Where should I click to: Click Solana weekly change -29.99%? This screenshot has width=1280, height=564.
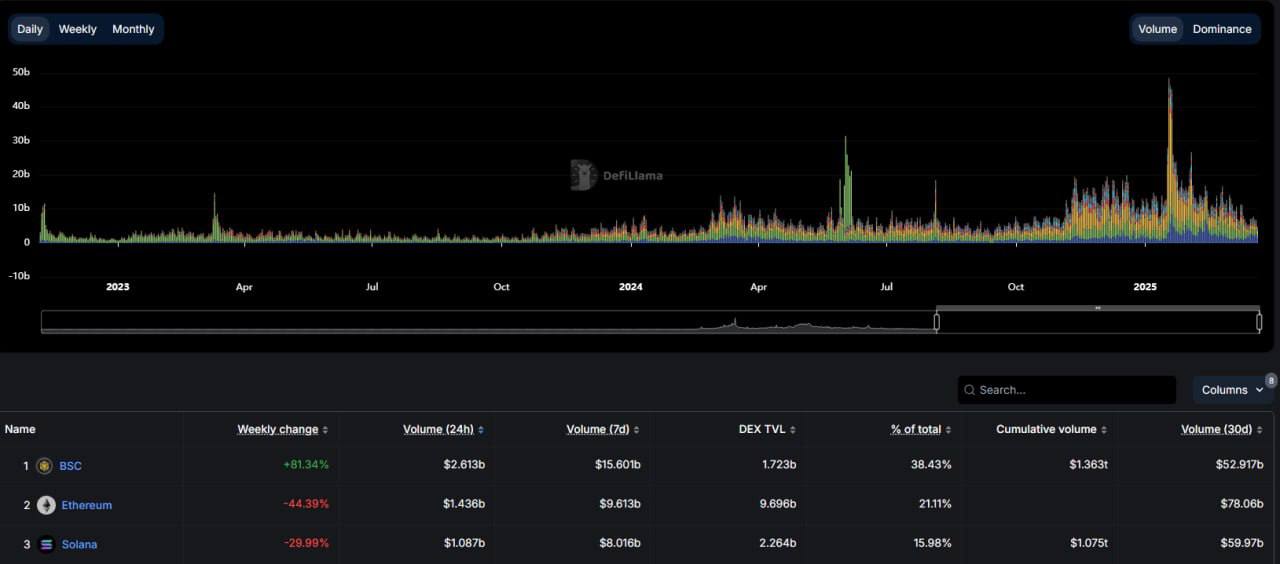306,543
